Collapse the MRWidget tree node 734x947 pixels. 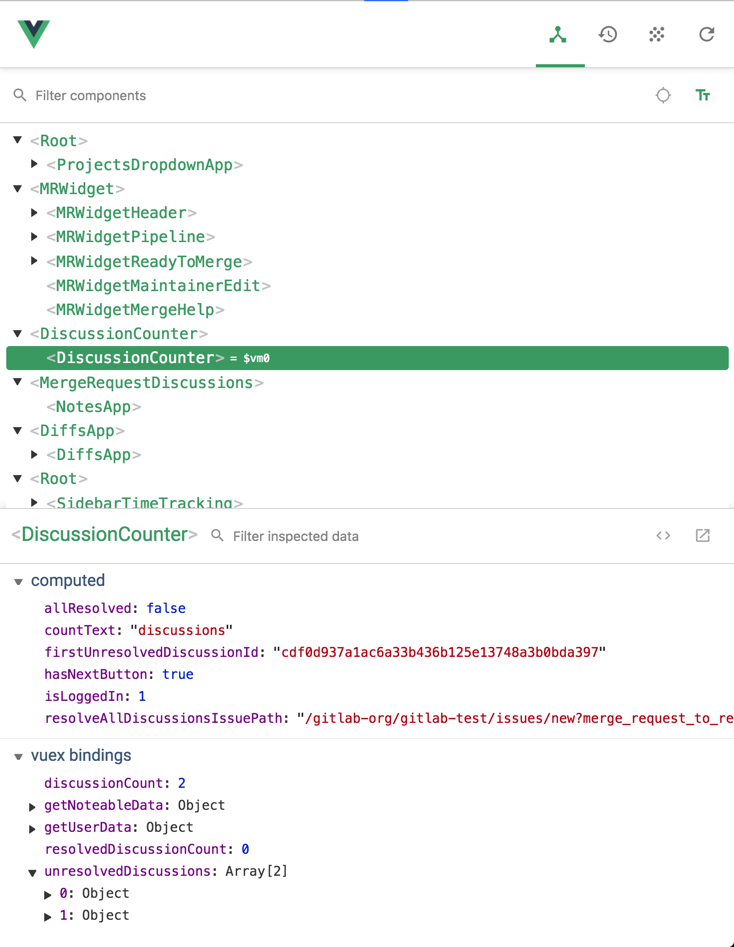coord(18,189)
